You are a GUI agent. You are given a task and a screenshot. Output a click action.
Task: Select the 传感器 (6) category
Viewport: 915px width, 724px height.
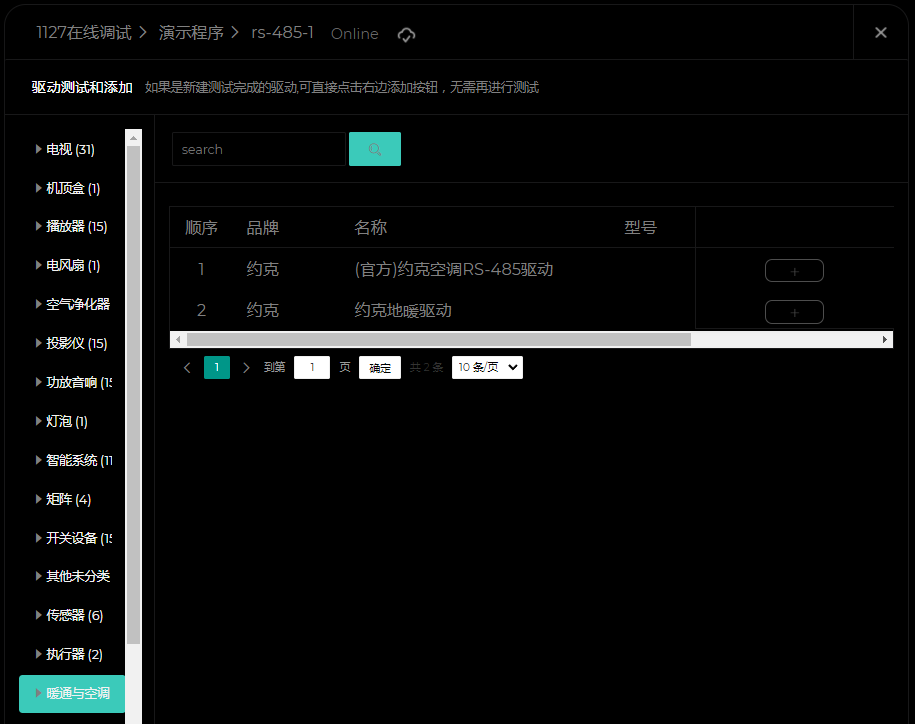(x=74, y=616)
